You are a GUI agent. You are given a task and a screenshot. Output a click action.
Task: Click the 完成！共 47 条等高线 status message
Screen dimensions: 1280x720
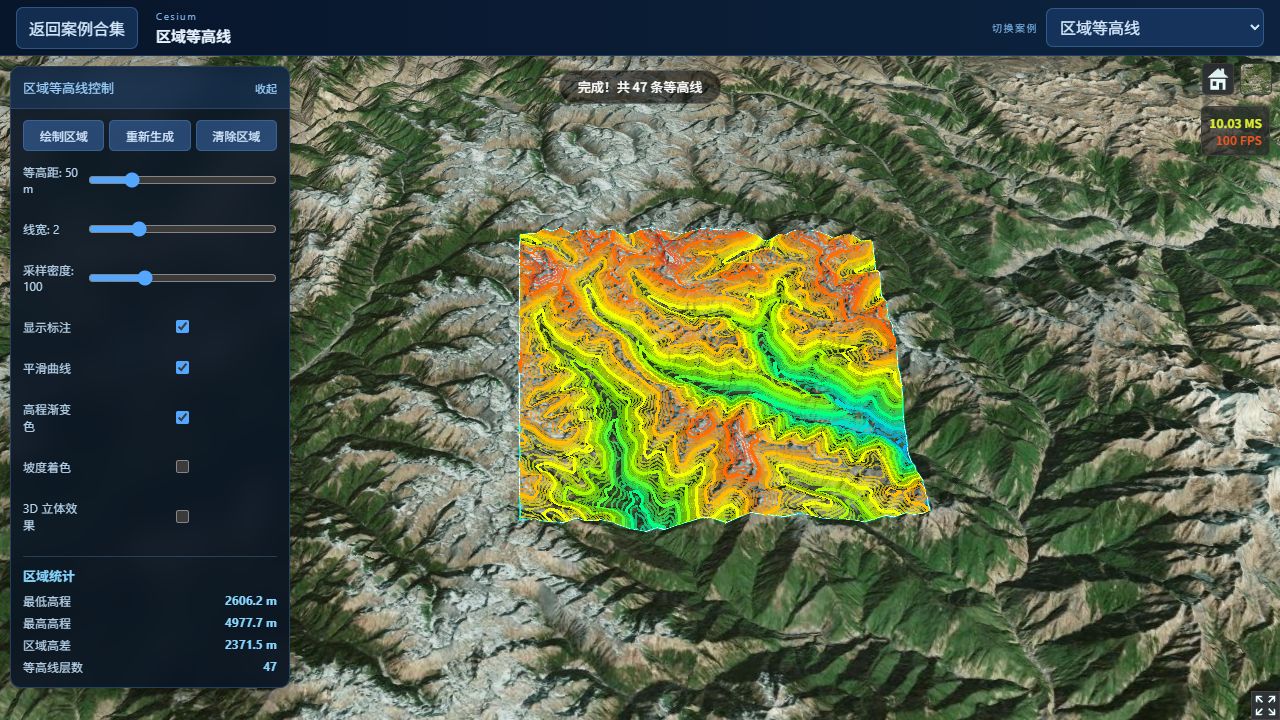pos(640,87)
